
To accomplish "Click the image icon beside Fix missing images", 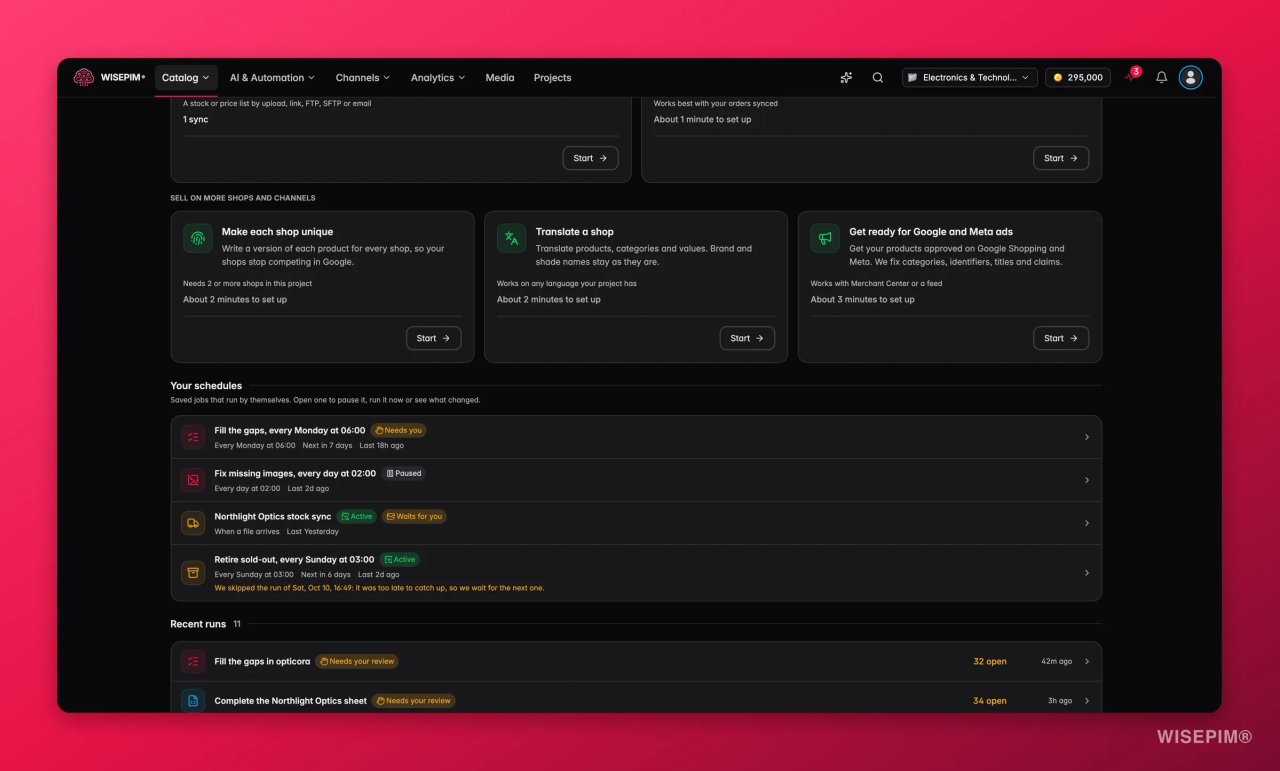I will tap(193, 480).
